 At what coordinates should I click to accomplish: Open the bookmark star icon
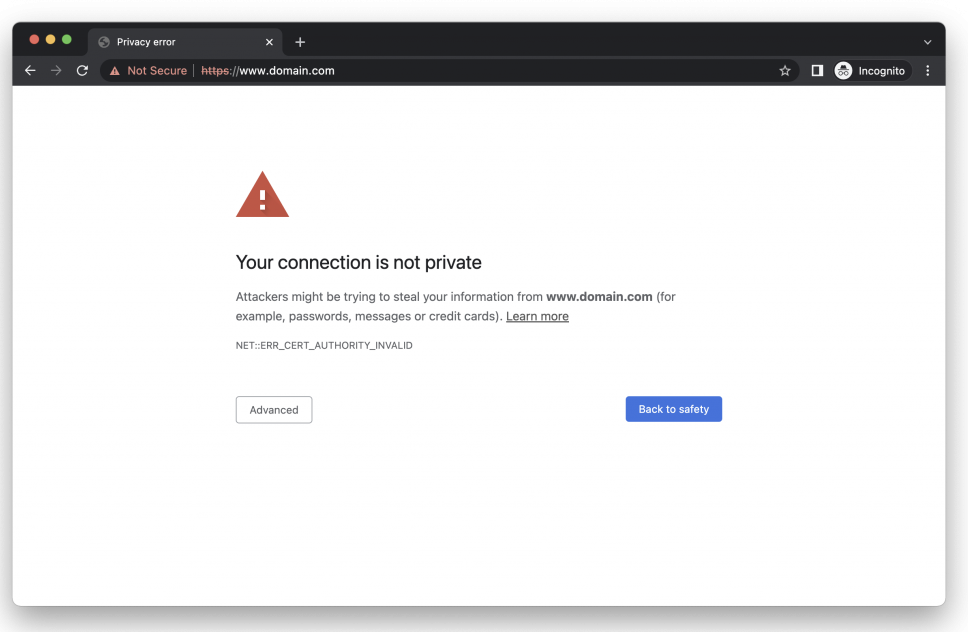[784, 70]
